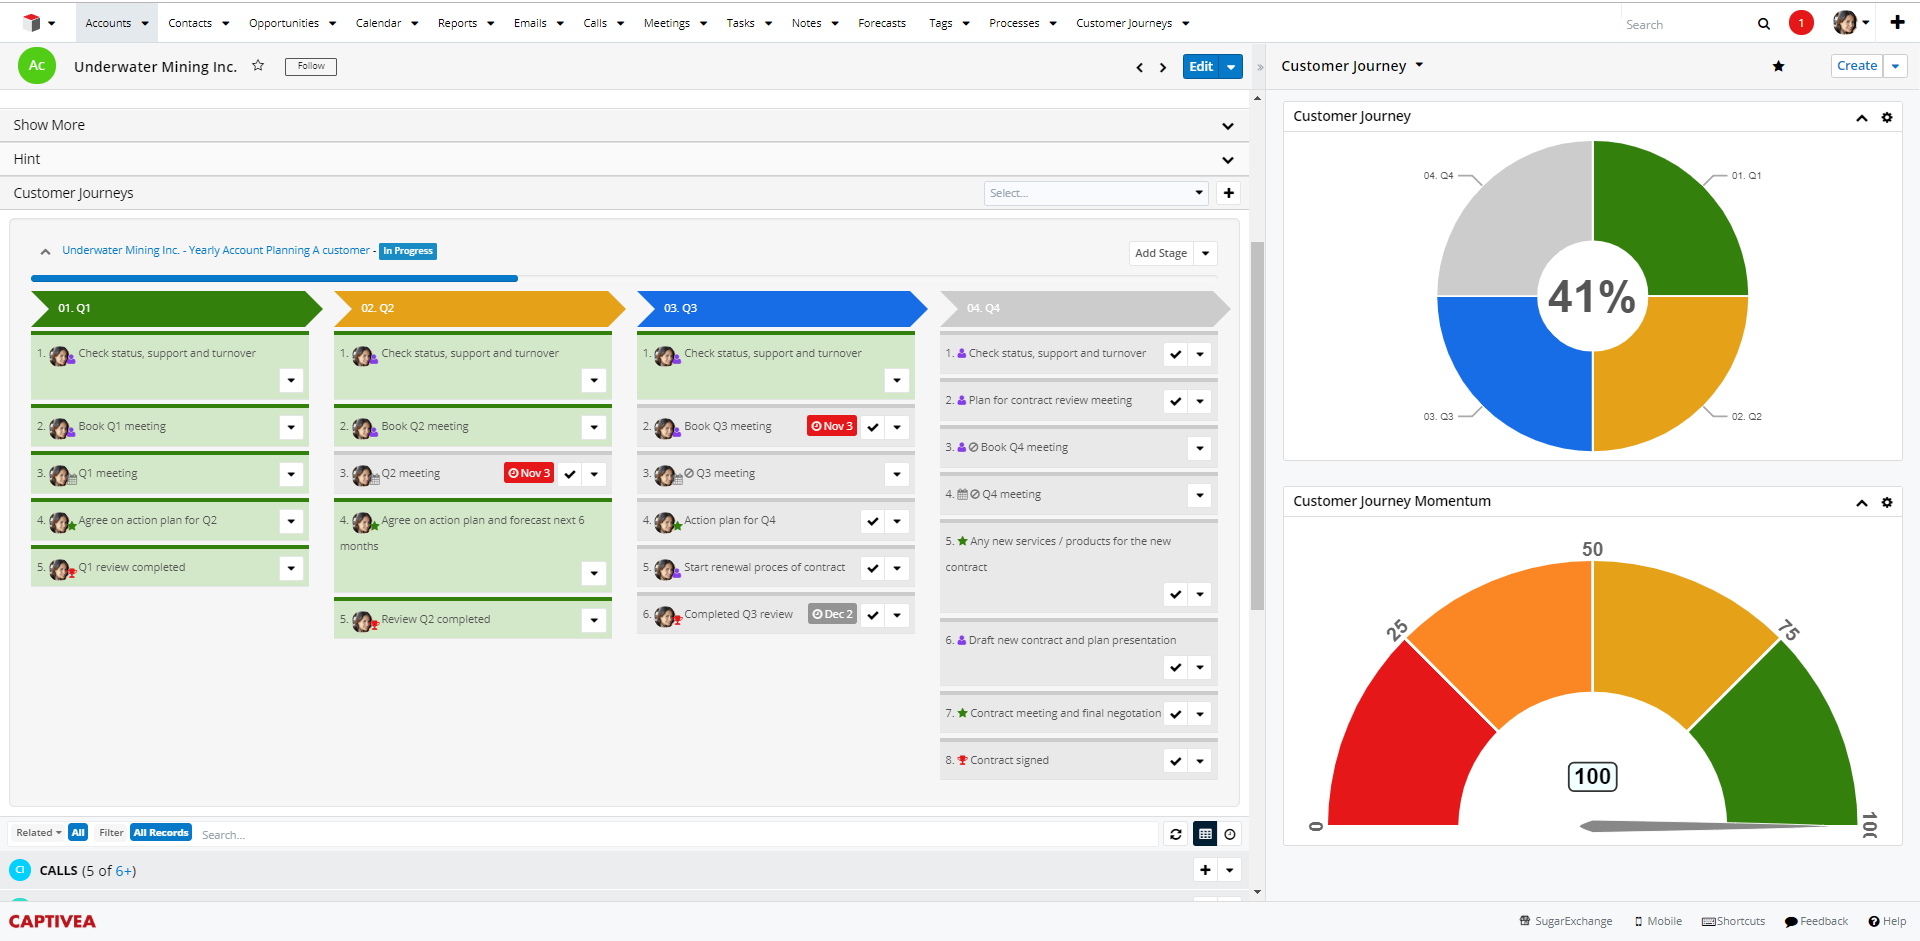Click the global quick-create plus icon top right
The image size is (1920, 941).
(1899, 22)
